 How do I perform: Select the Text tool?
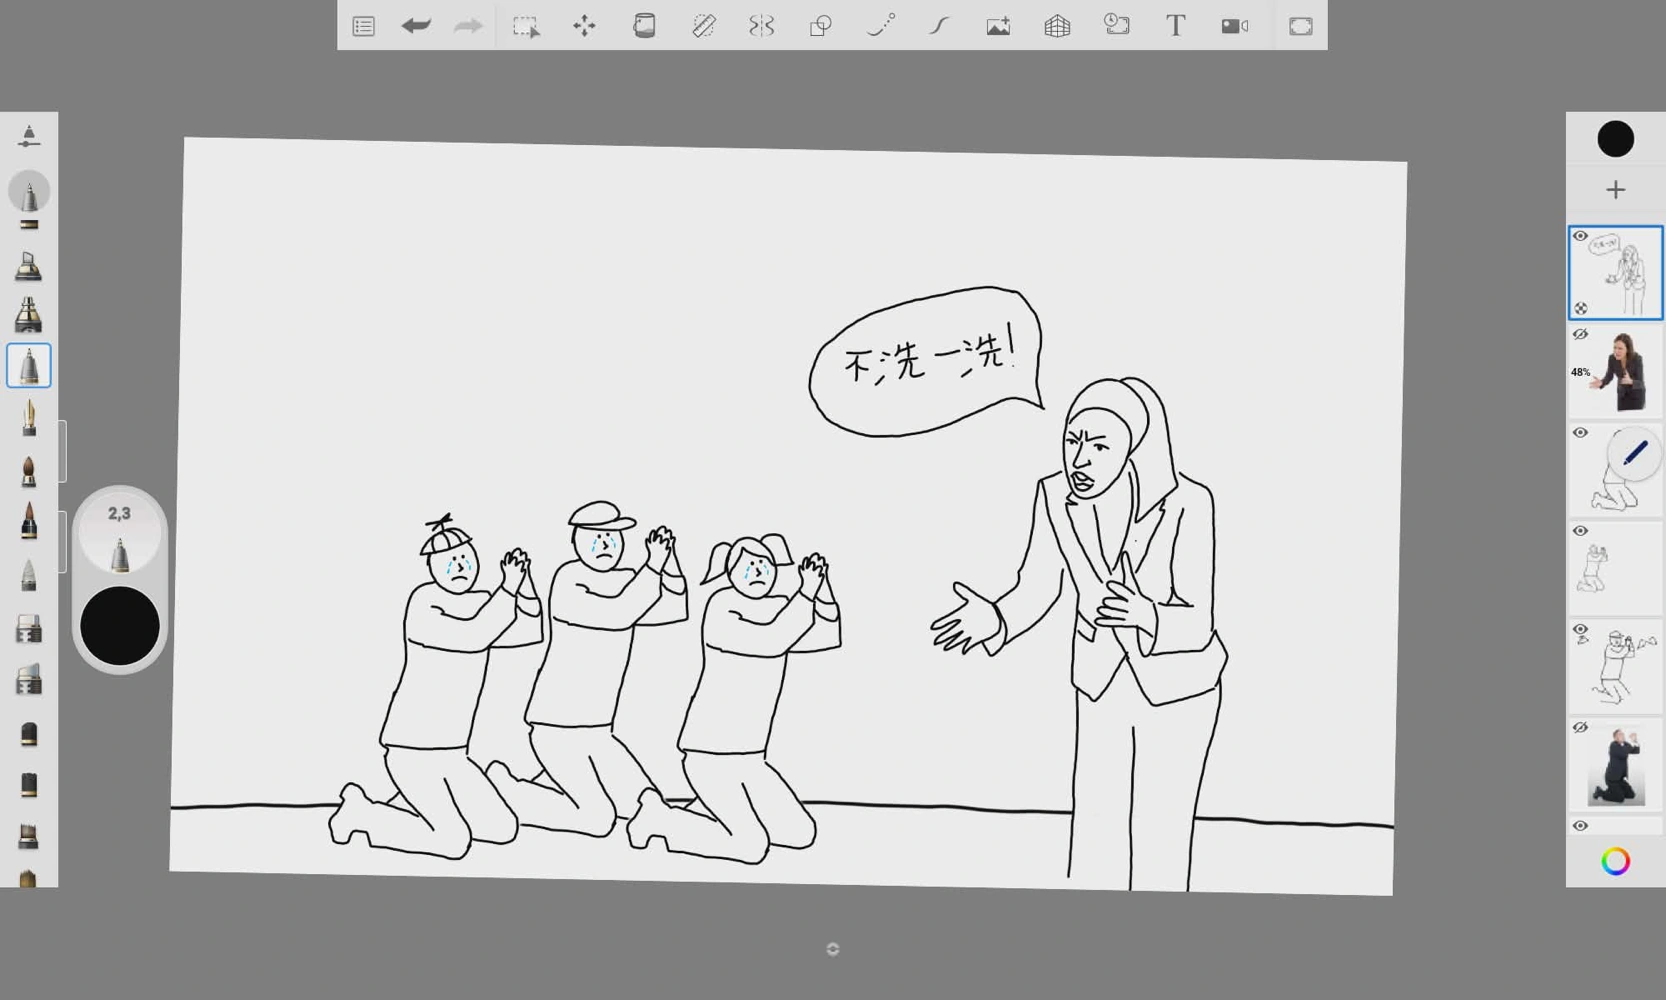coord(1175,26)
